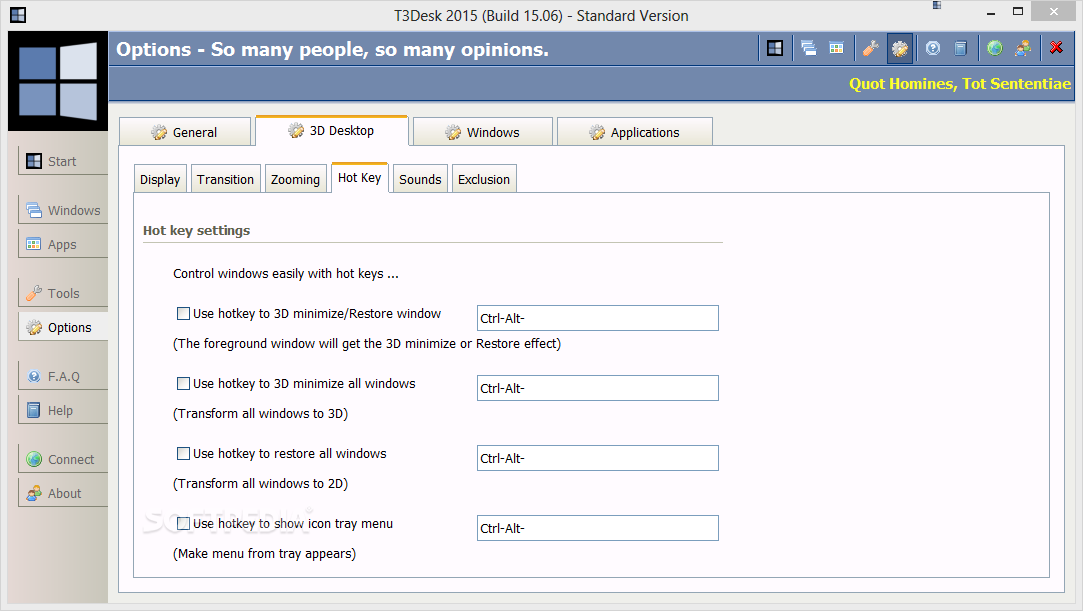This screenshot has height=611, width=1083.
Task: Click the Options gear icon in the top toolbar
Action: click(x=900, y=48)
